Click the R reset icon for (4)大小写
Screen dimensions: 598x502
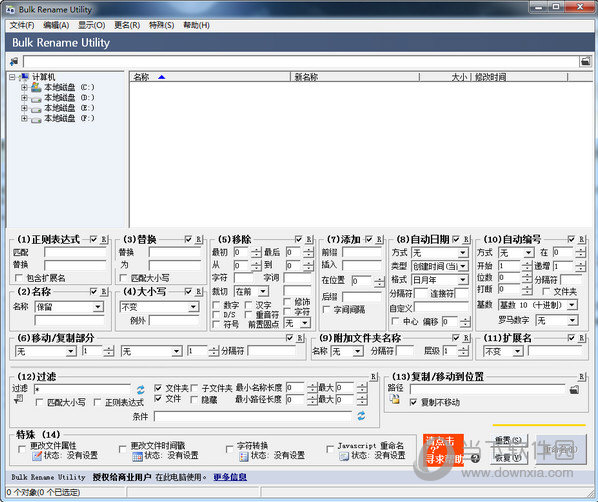198,292
